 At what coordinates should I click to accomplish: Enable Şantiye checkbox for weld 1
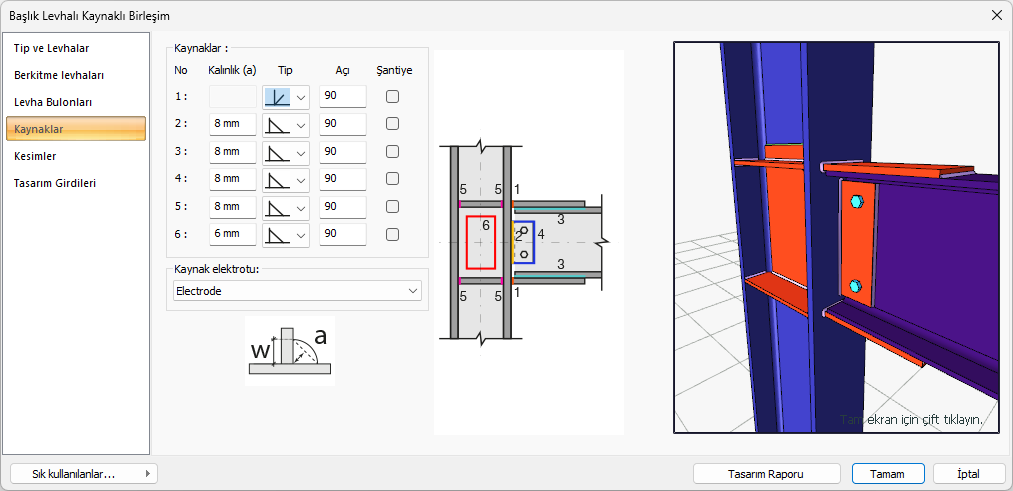pyautogui.click(x=393, y=97)
